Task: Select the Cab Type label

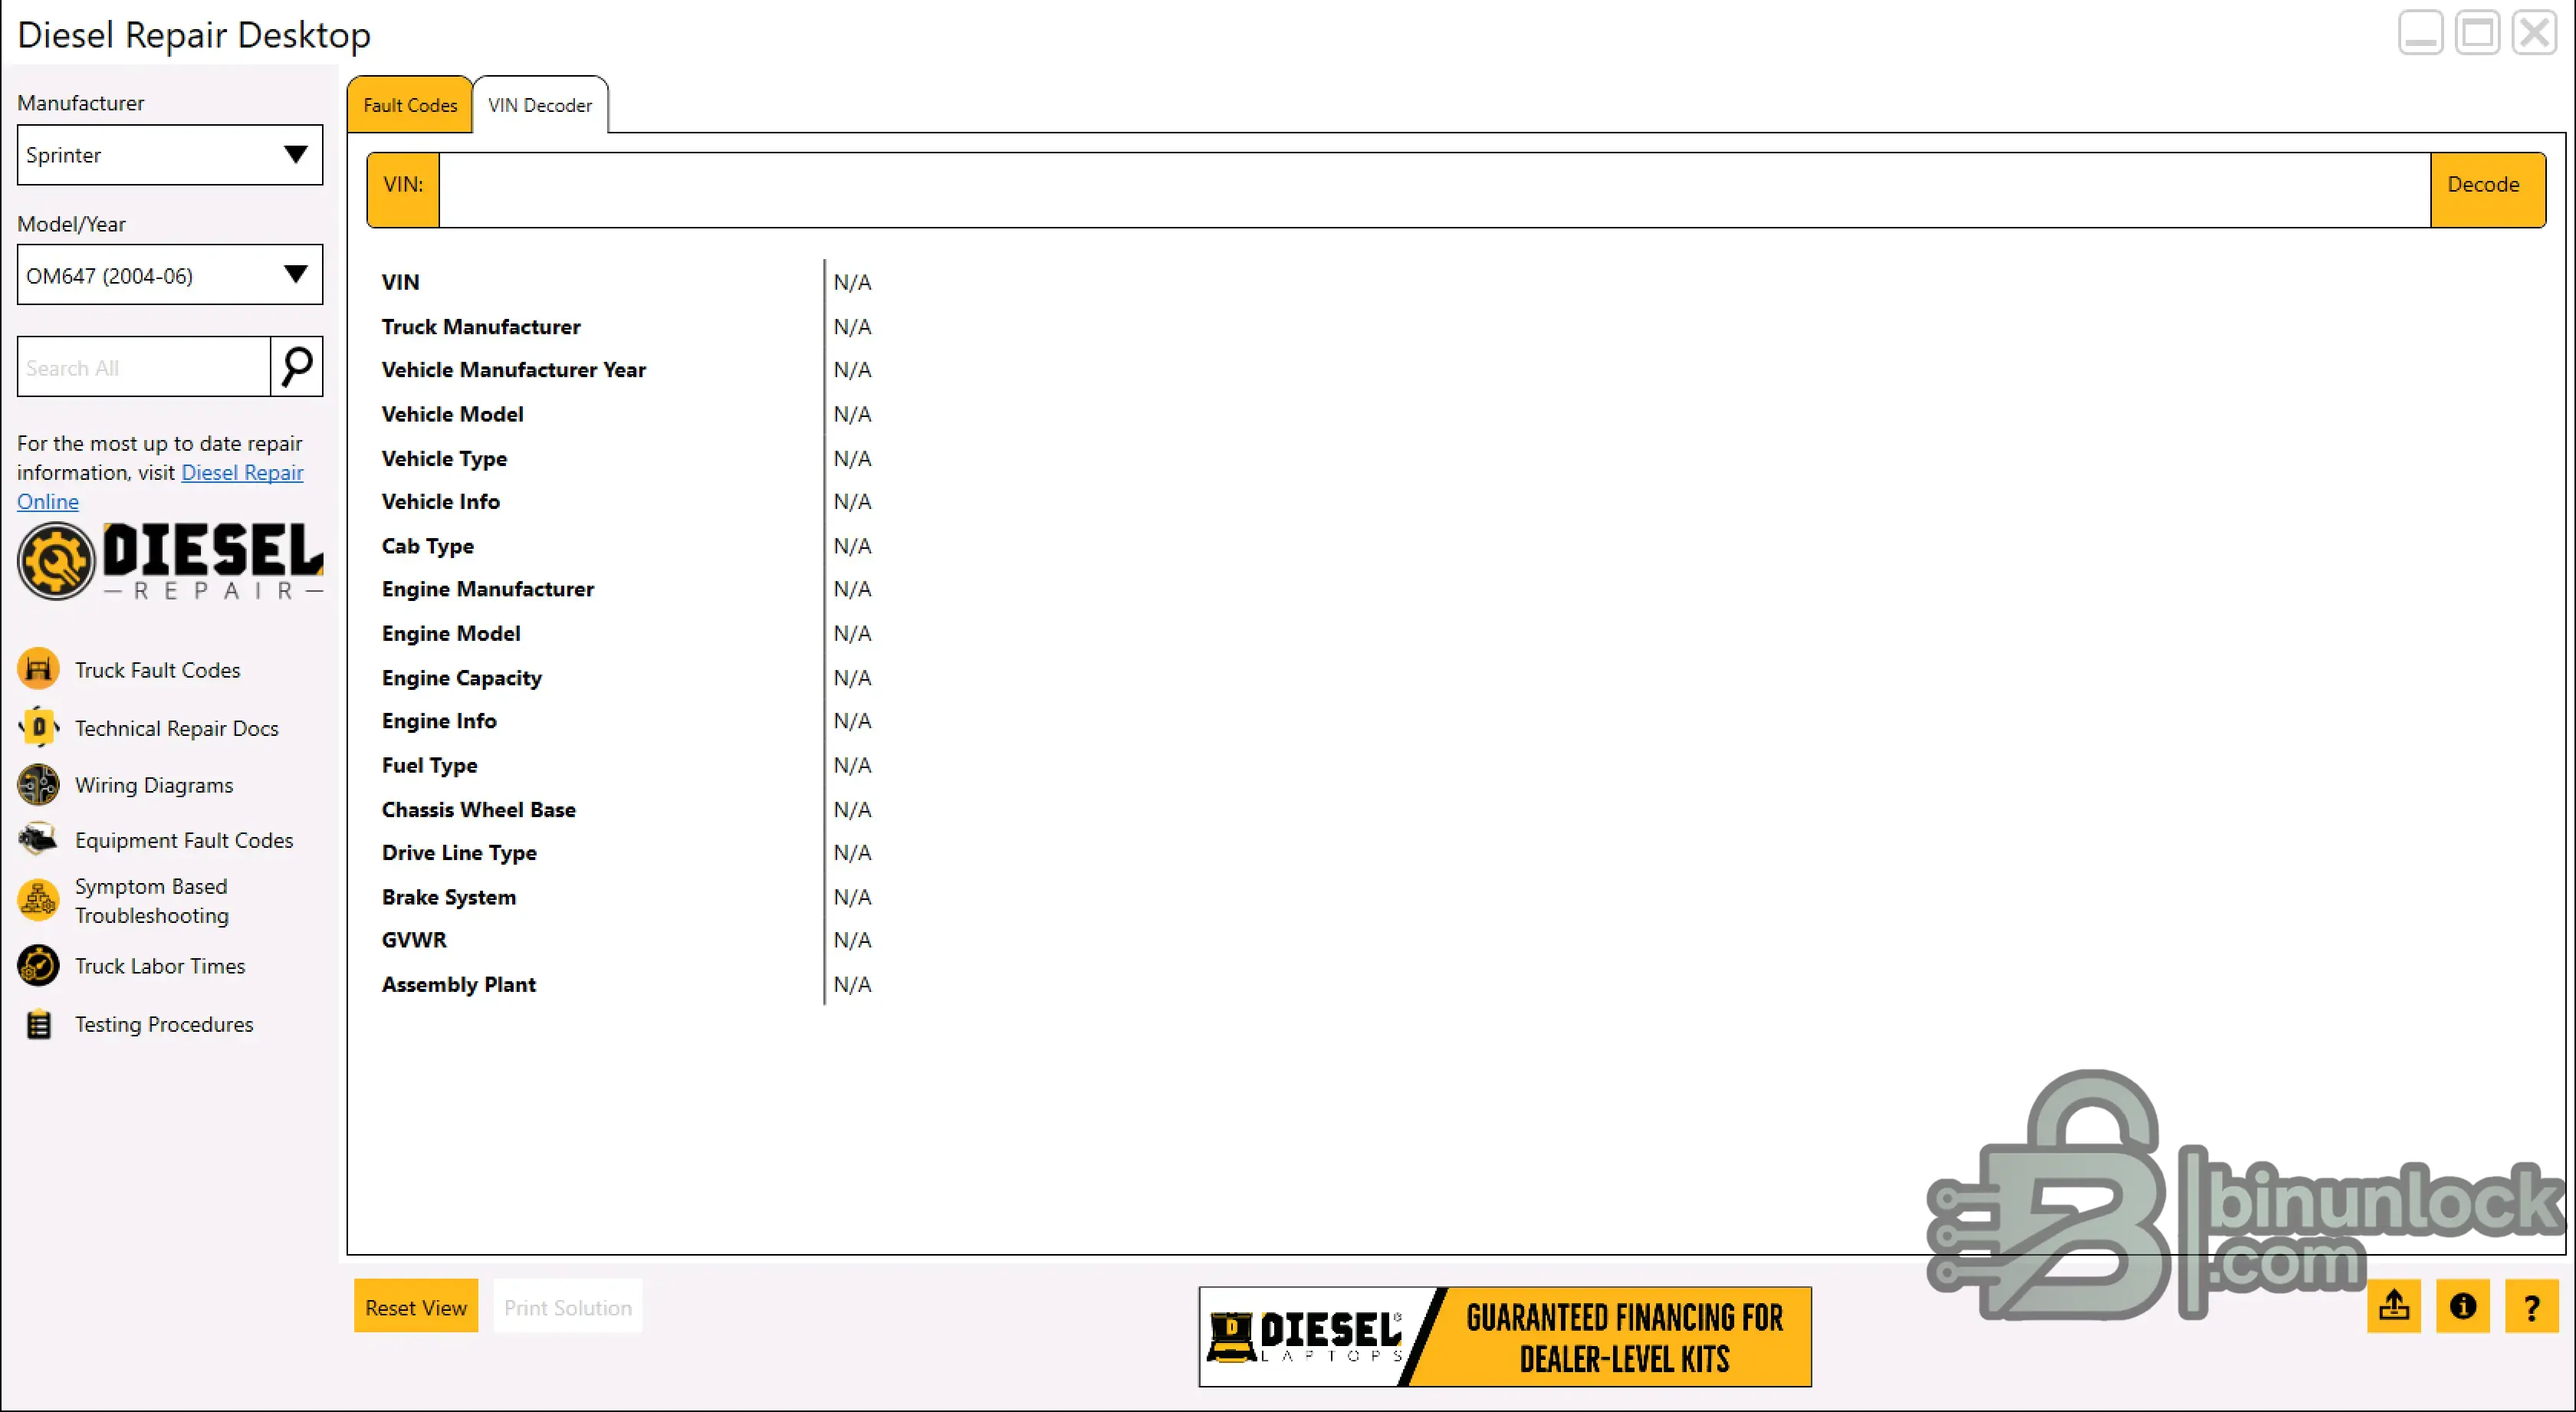Action: click(428, 546)
